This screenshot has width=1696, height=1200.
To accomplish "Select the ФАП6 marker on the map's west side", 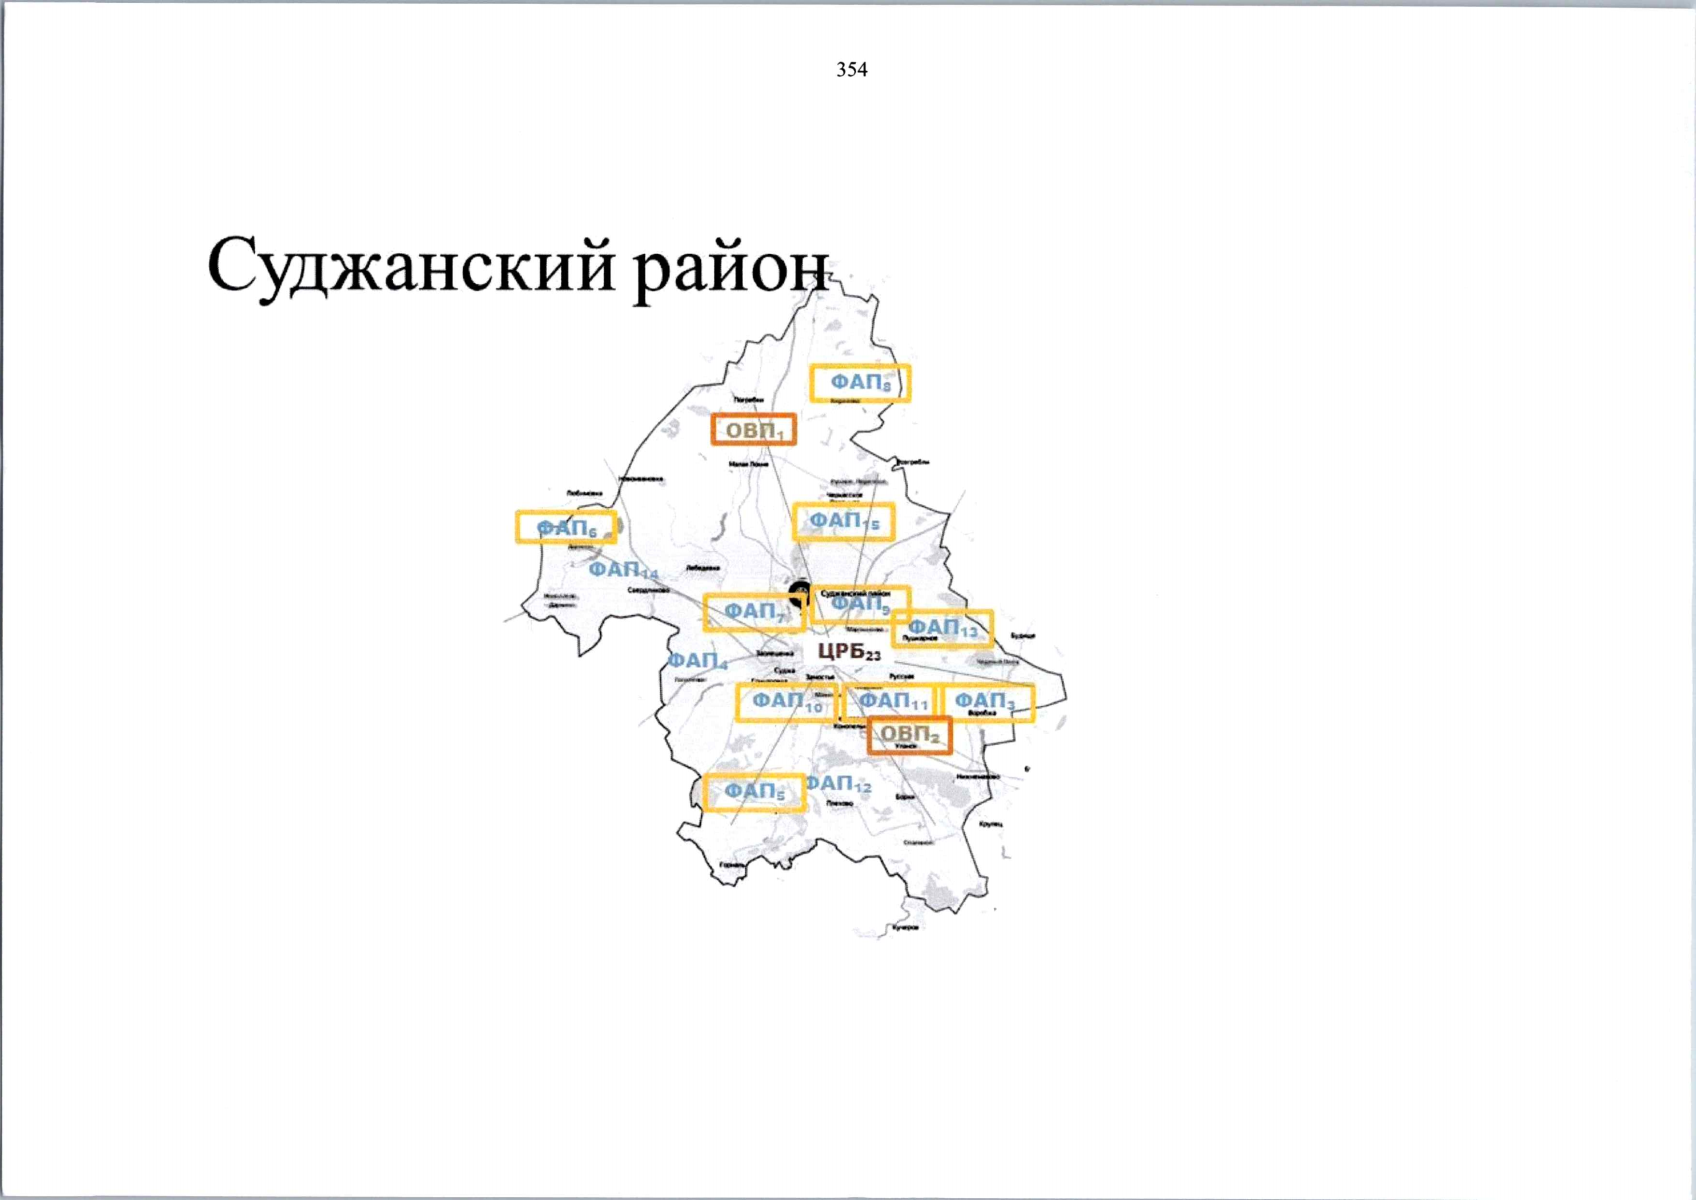I will [565, 527].
